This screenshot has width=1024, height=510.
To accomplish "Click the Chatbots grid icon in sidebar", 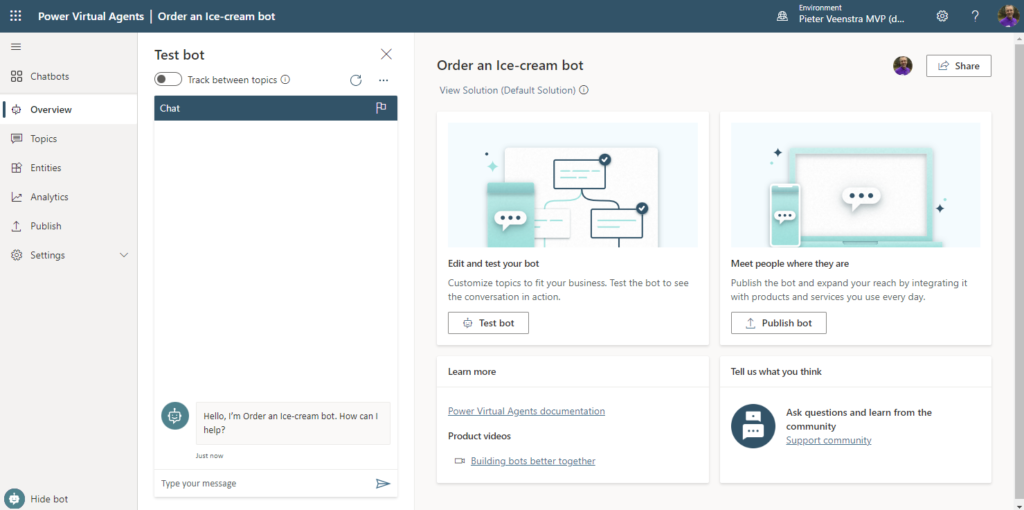I will [x=17, y=76].
